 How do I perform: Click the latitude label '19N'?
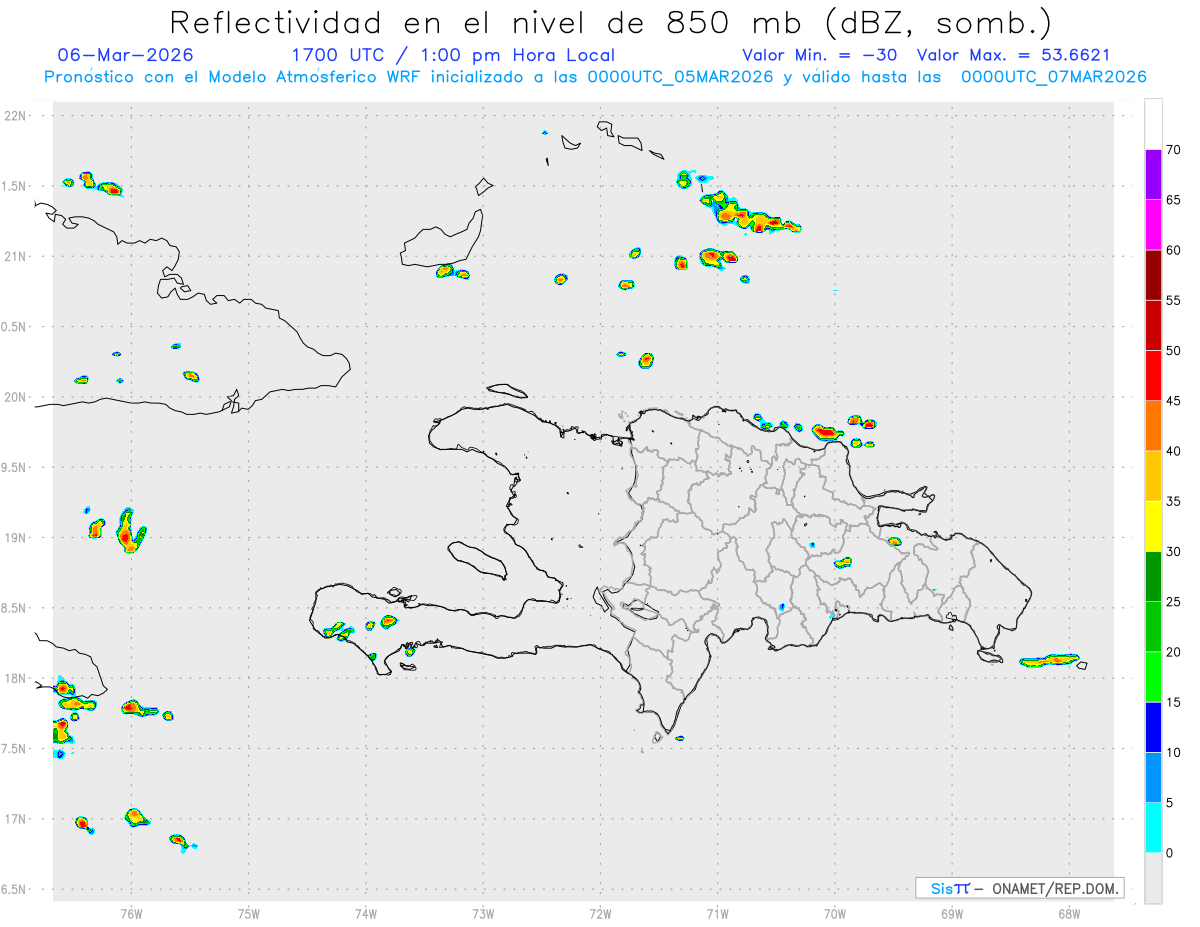pos(17,538)
